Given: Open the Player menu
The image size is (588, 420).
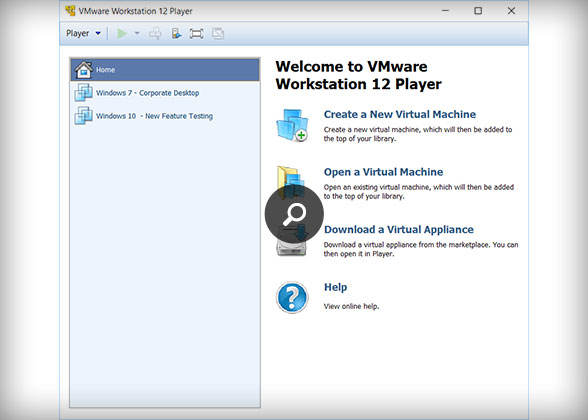Looking at the screenshot, I should [83, 33].
